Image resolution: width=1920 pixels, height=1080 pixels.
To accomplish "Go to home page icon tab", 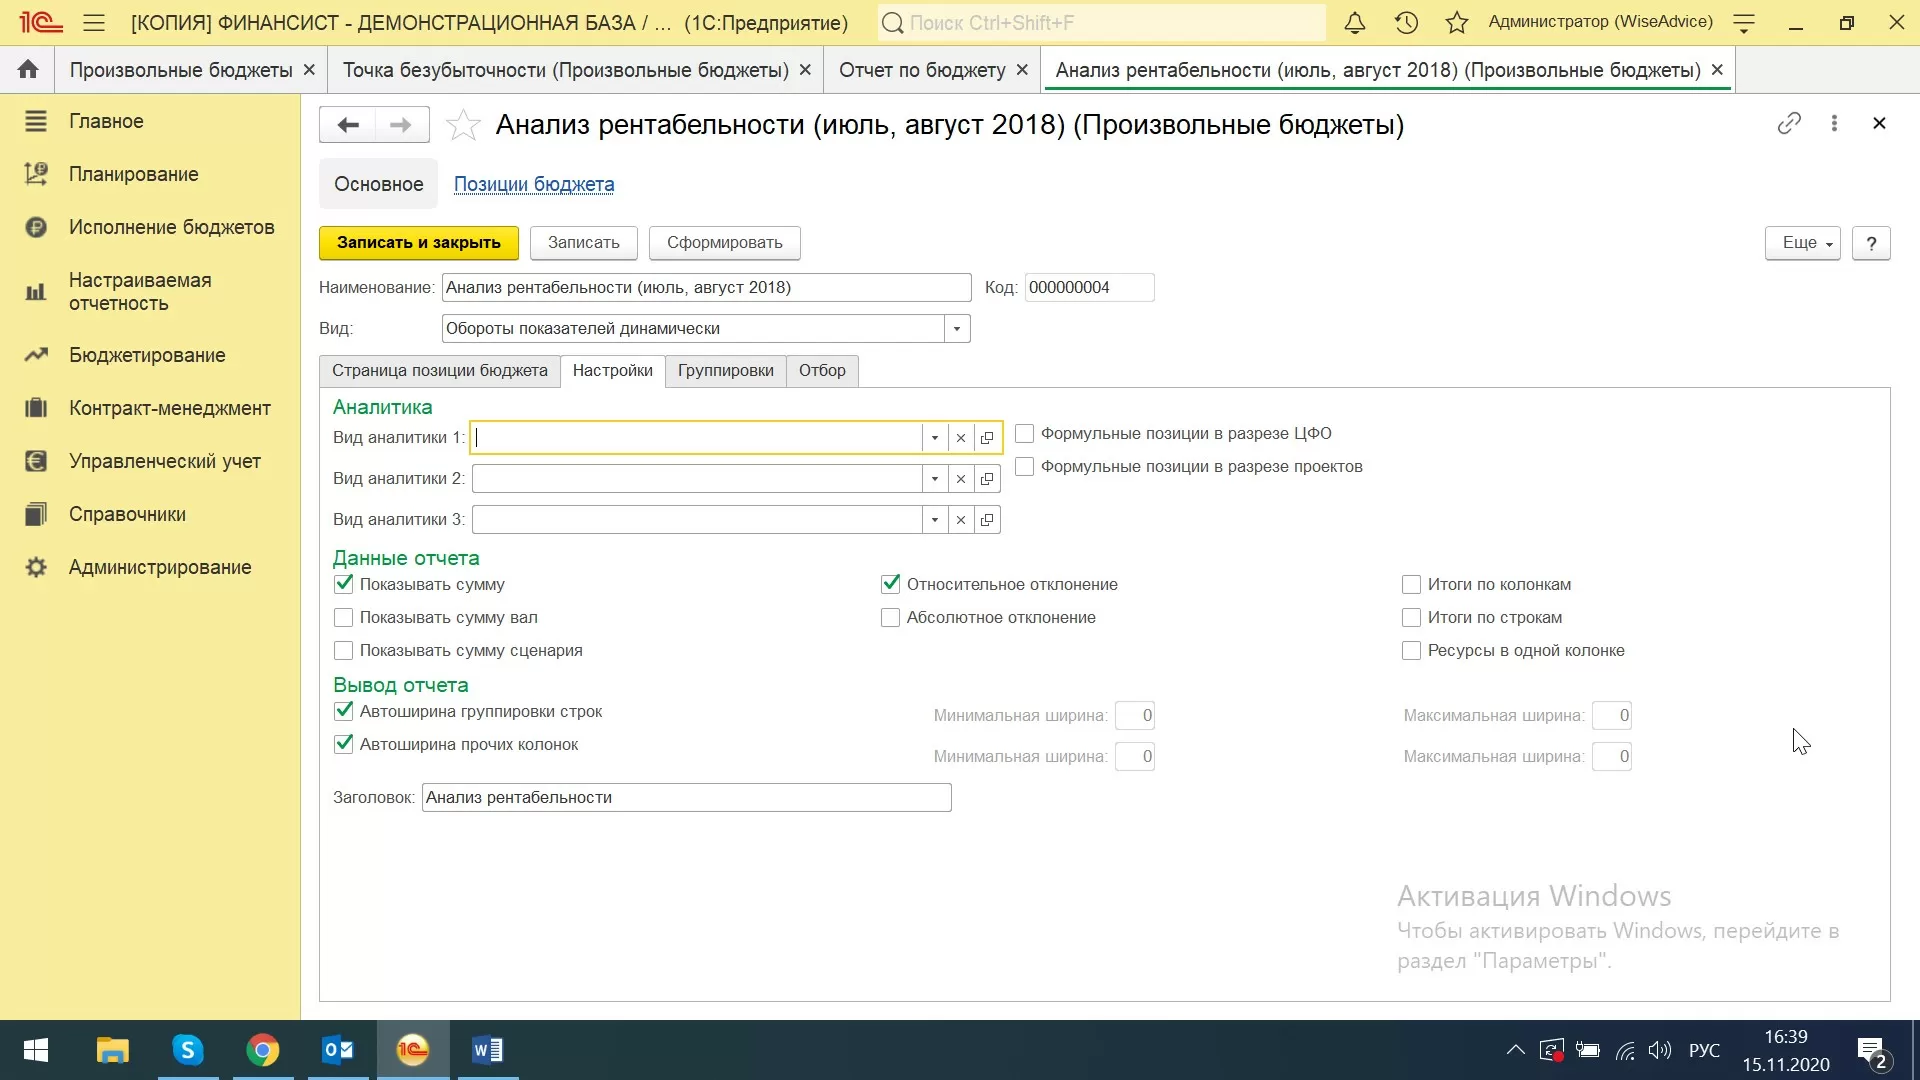I will pos(28,69).
